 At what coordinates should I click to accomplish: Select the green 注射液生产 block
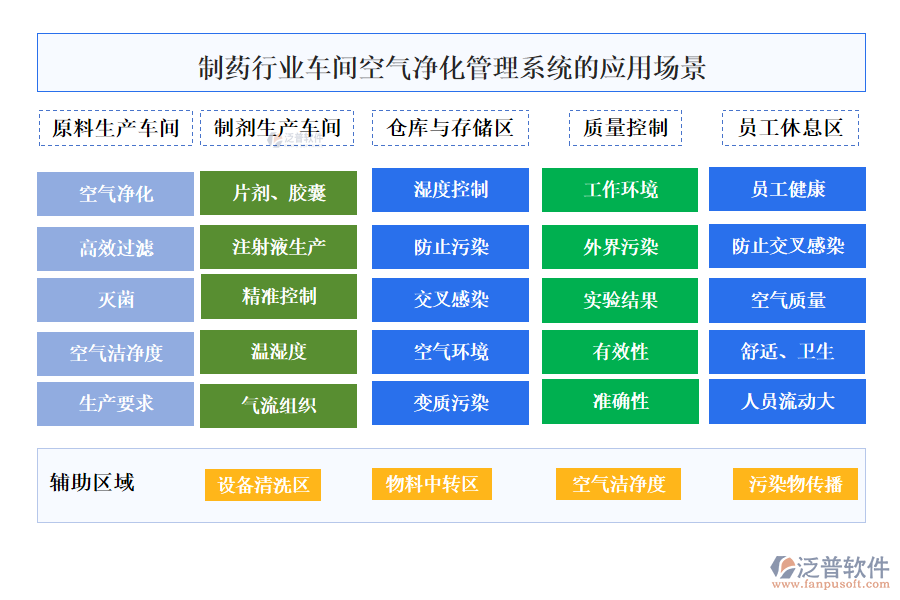coord(278,247)
